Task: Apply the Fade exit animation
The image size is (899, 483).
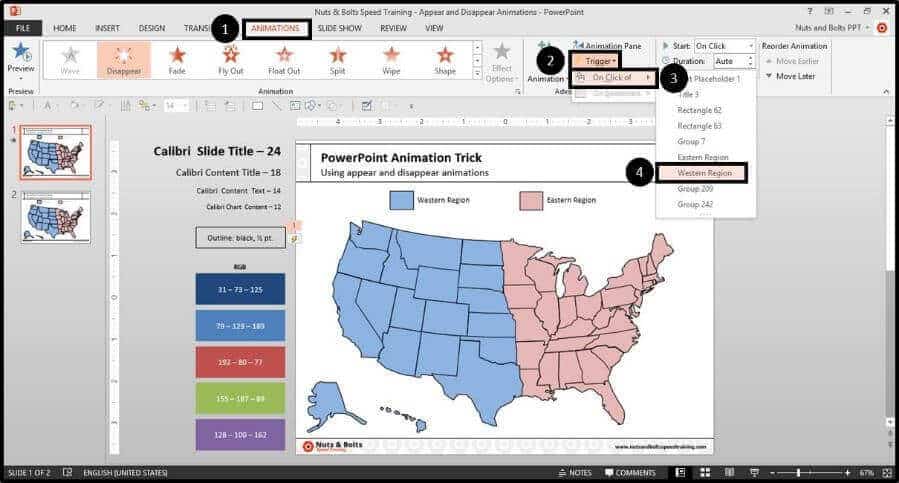Action: coord(177,60)
